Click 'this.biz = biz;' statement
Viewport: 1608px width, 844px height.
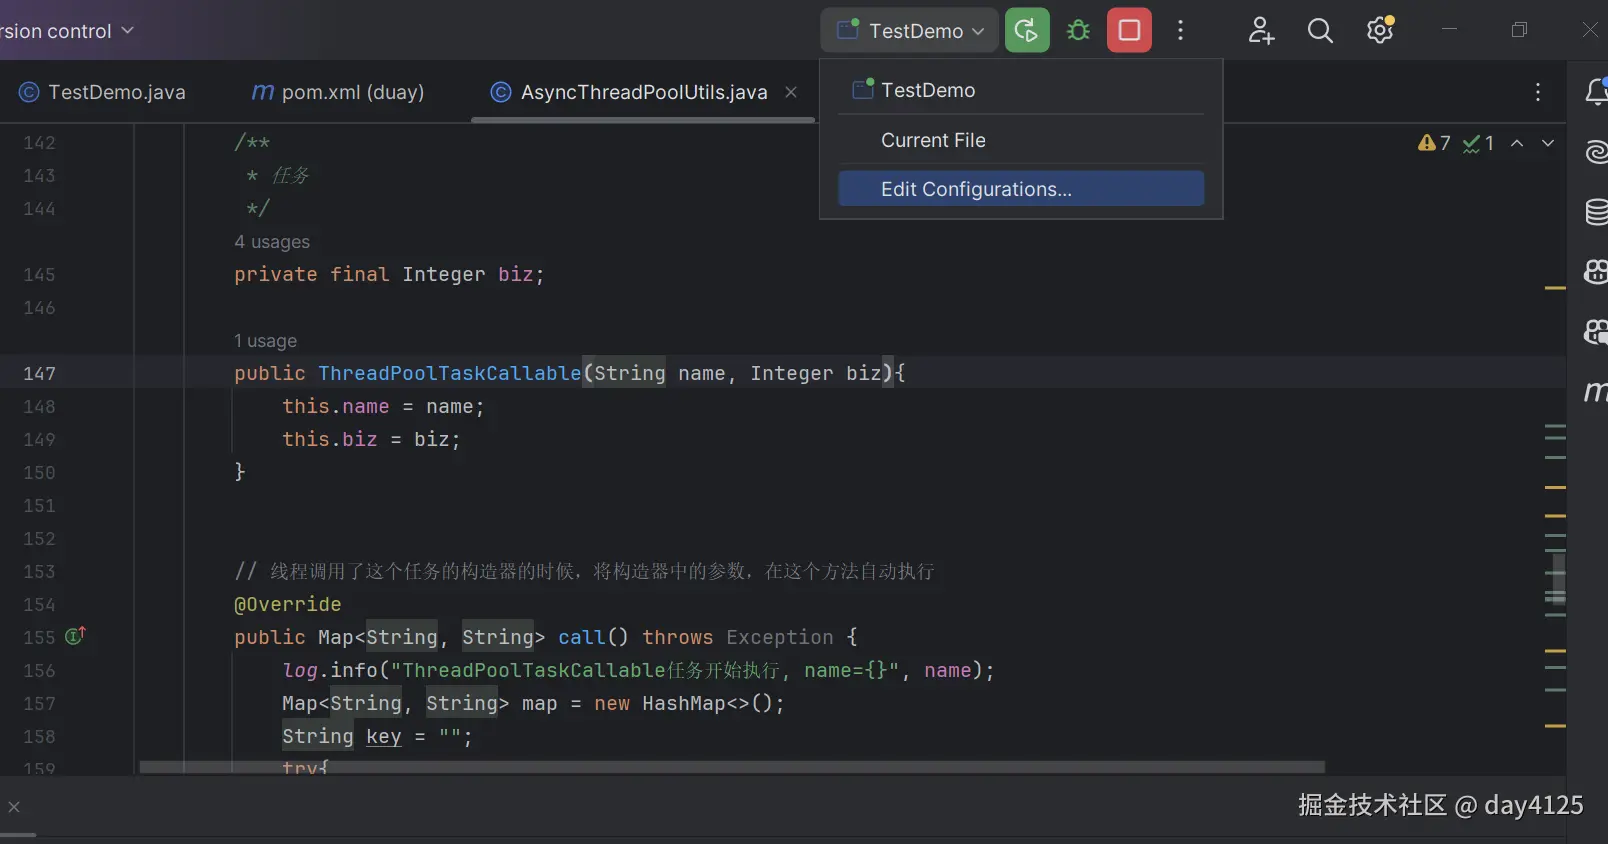pyautogui.click(x=371, y=439)
